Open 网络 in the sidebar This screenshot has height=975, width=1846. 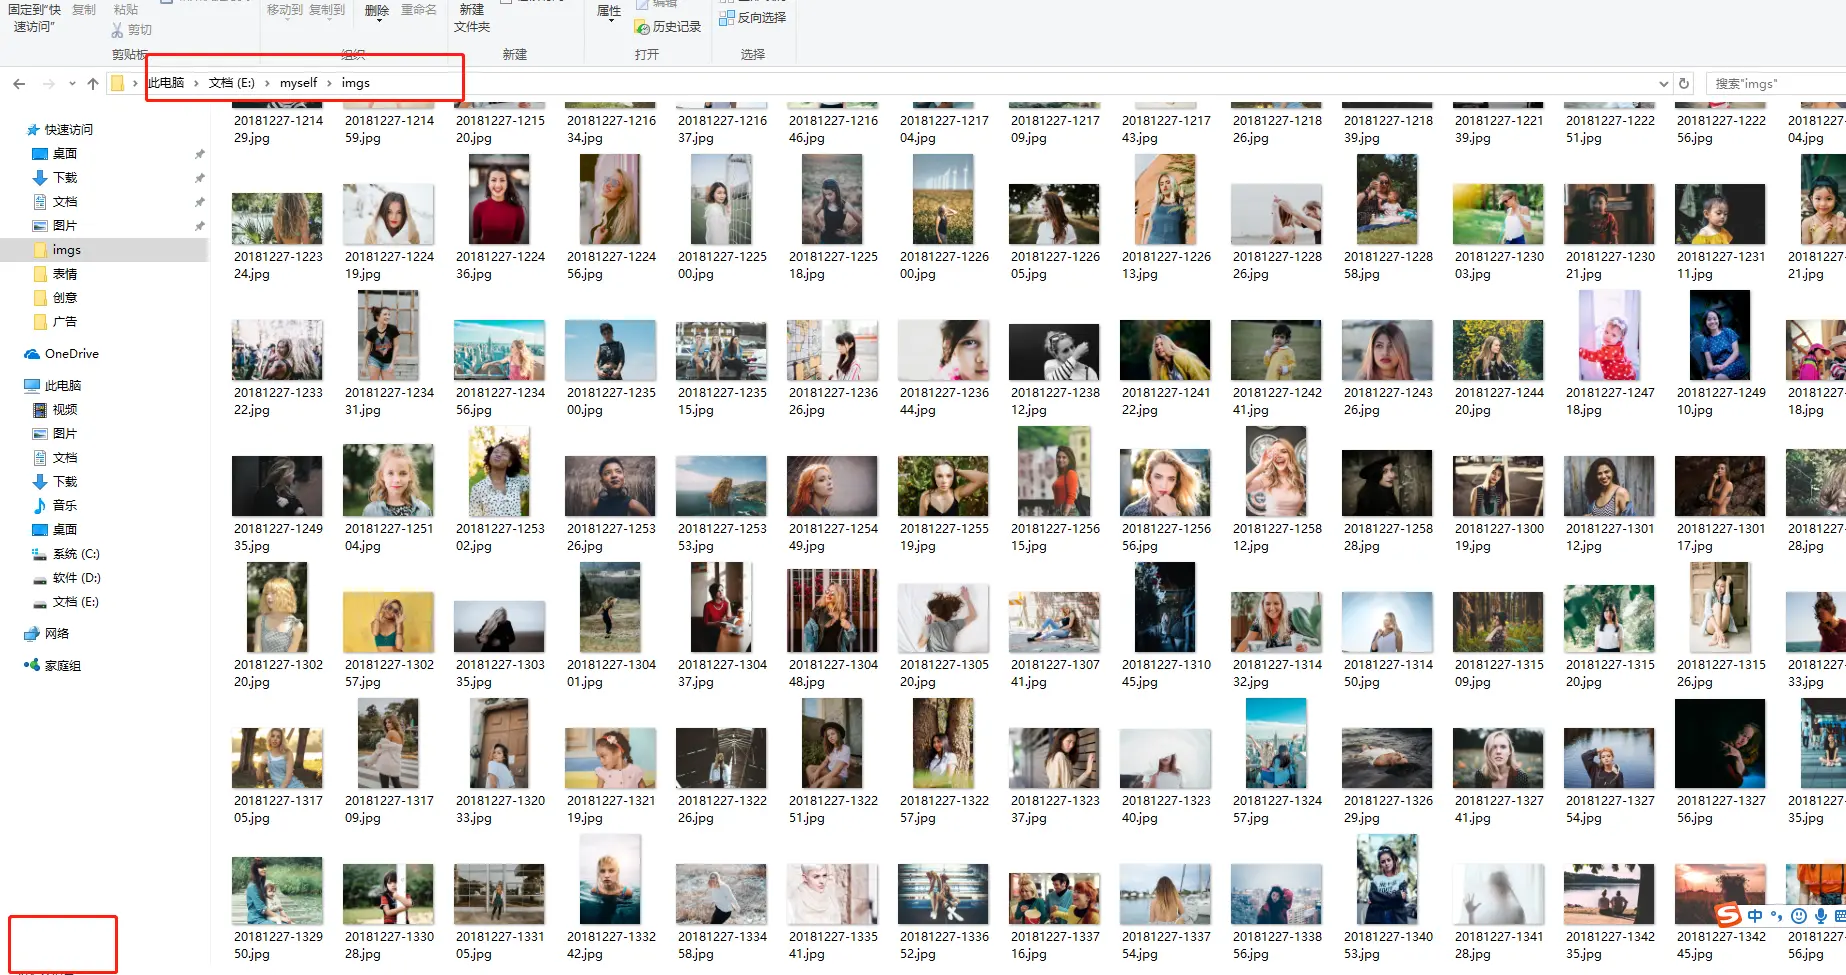[x=46, y=634]
